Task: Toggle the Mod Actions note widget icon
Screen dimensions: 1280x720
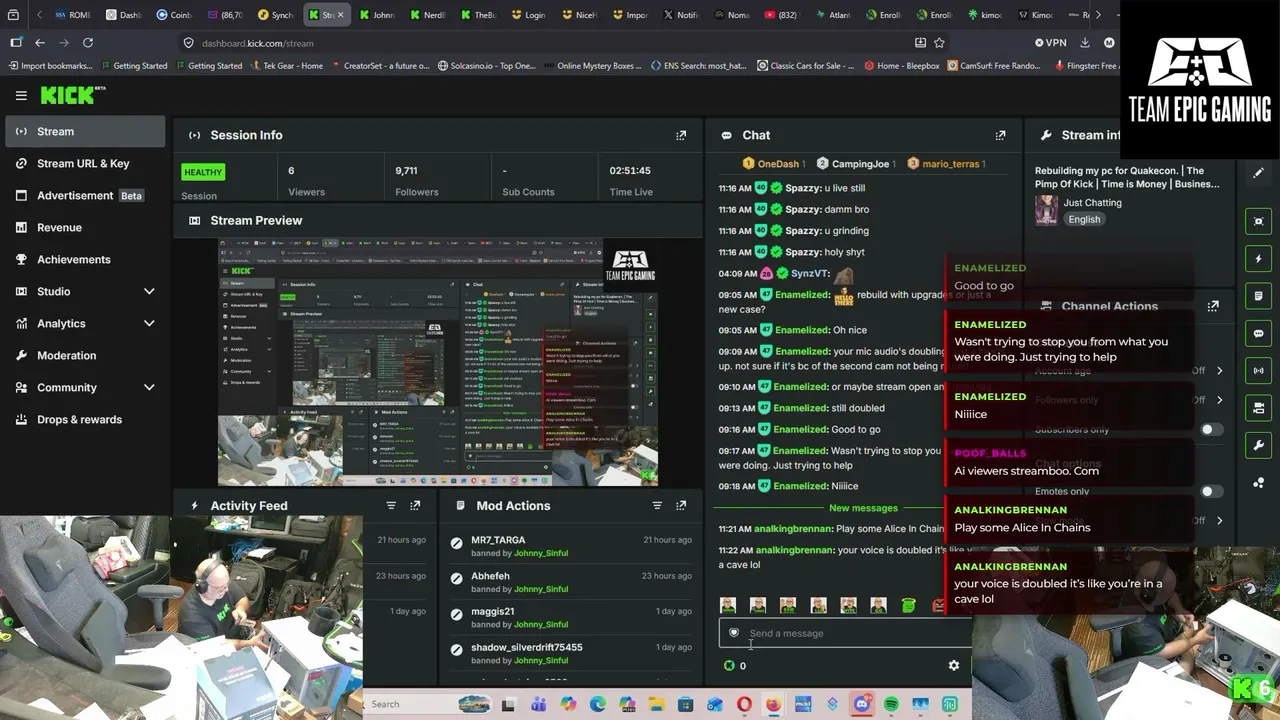Action: pos(1258,296)
